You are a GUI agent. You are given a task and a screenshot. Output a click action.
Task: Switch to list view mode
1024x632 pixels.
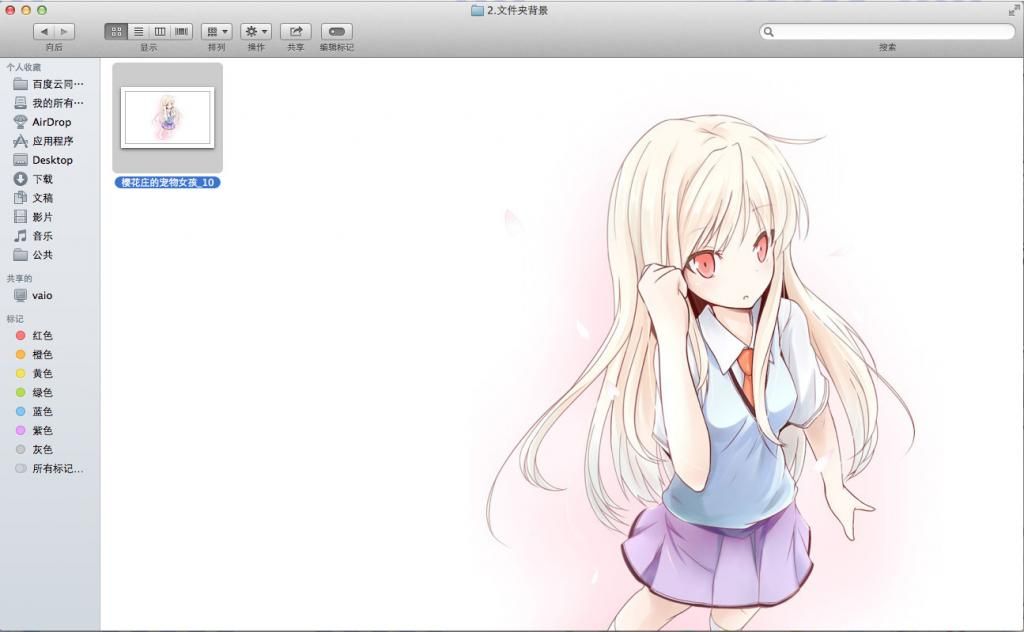click(x=138, y=32)
